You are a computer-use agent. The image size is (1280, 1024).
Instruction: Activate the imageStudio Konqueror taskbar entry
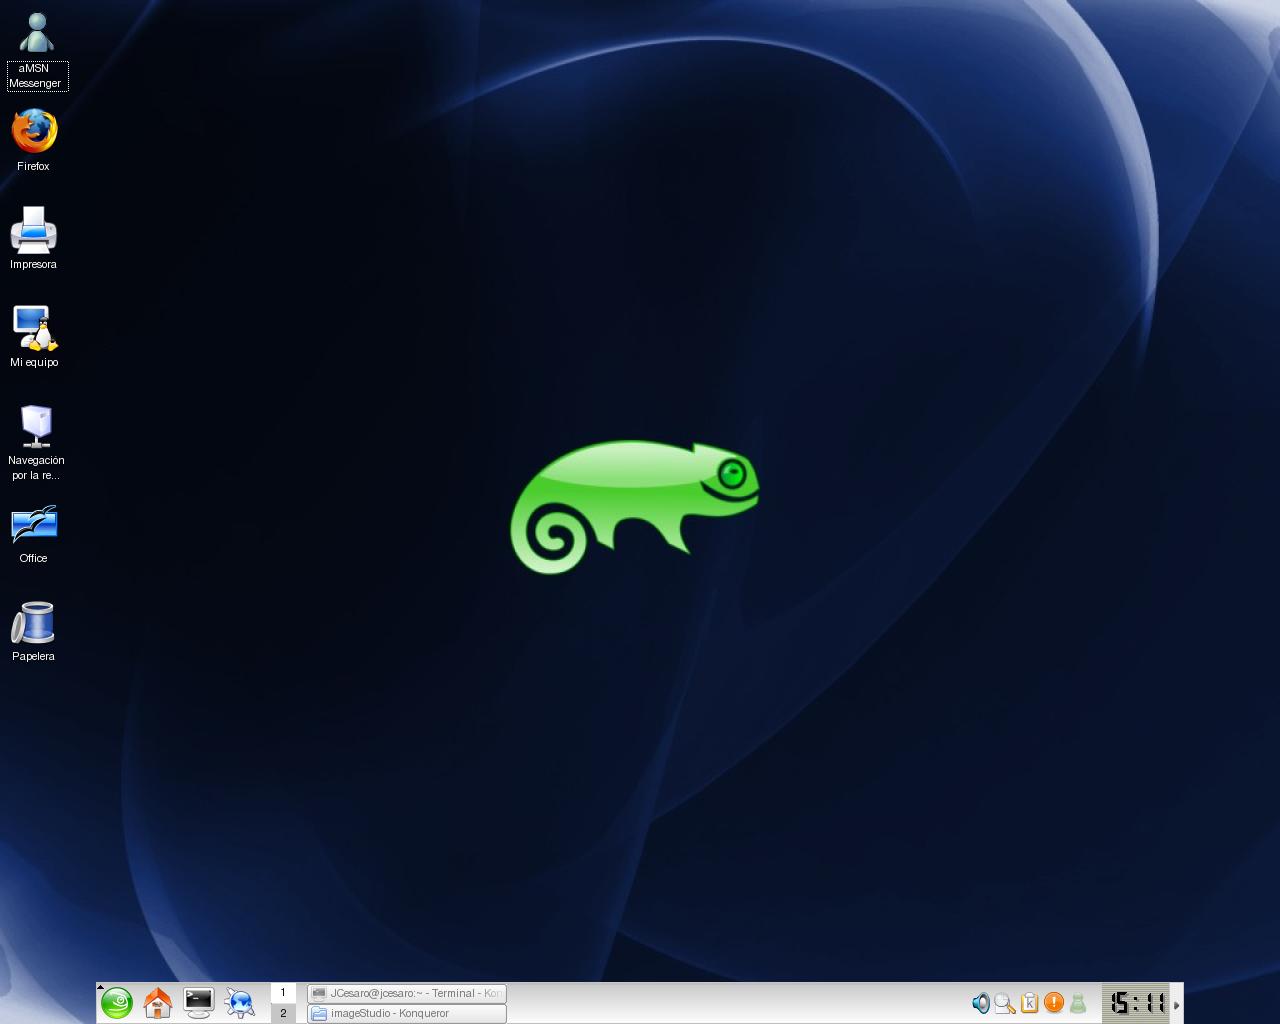tap(407, 1013)
